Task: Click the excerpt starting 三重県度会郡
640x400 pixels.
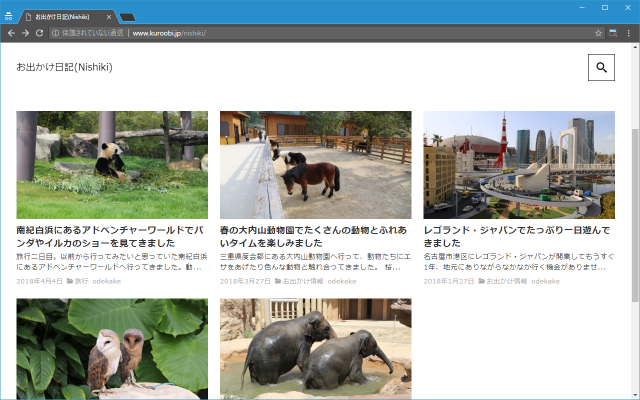Action: pyautogui.click(x=316, y=262)
